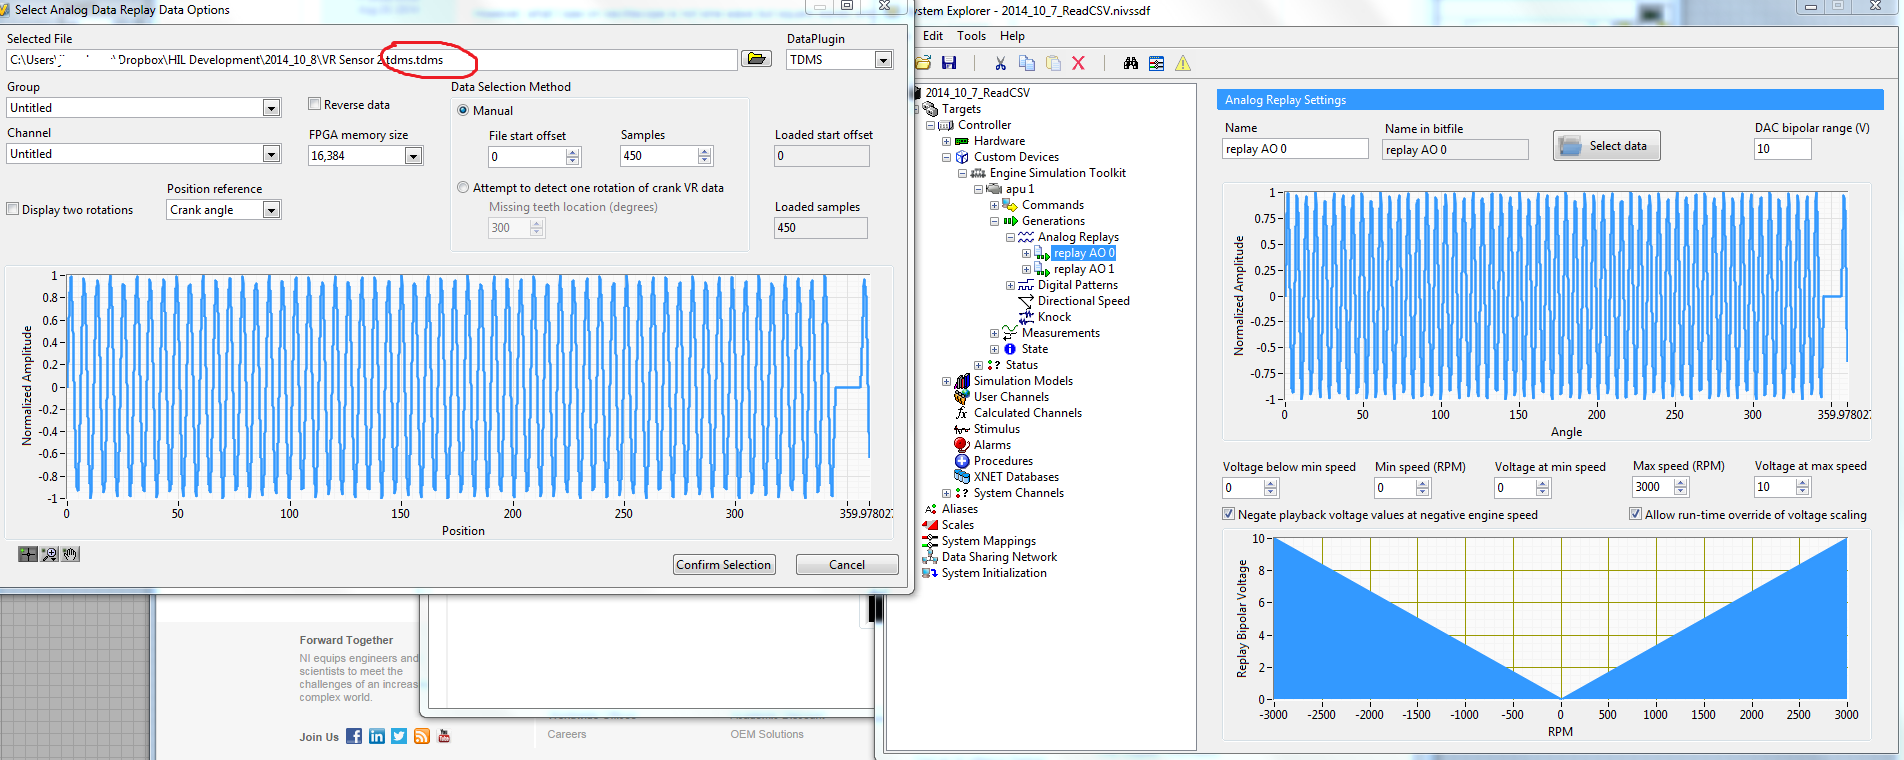1904x760 pixels.
Task: Expand the Hardware tree node
Action: coord(946,141)
